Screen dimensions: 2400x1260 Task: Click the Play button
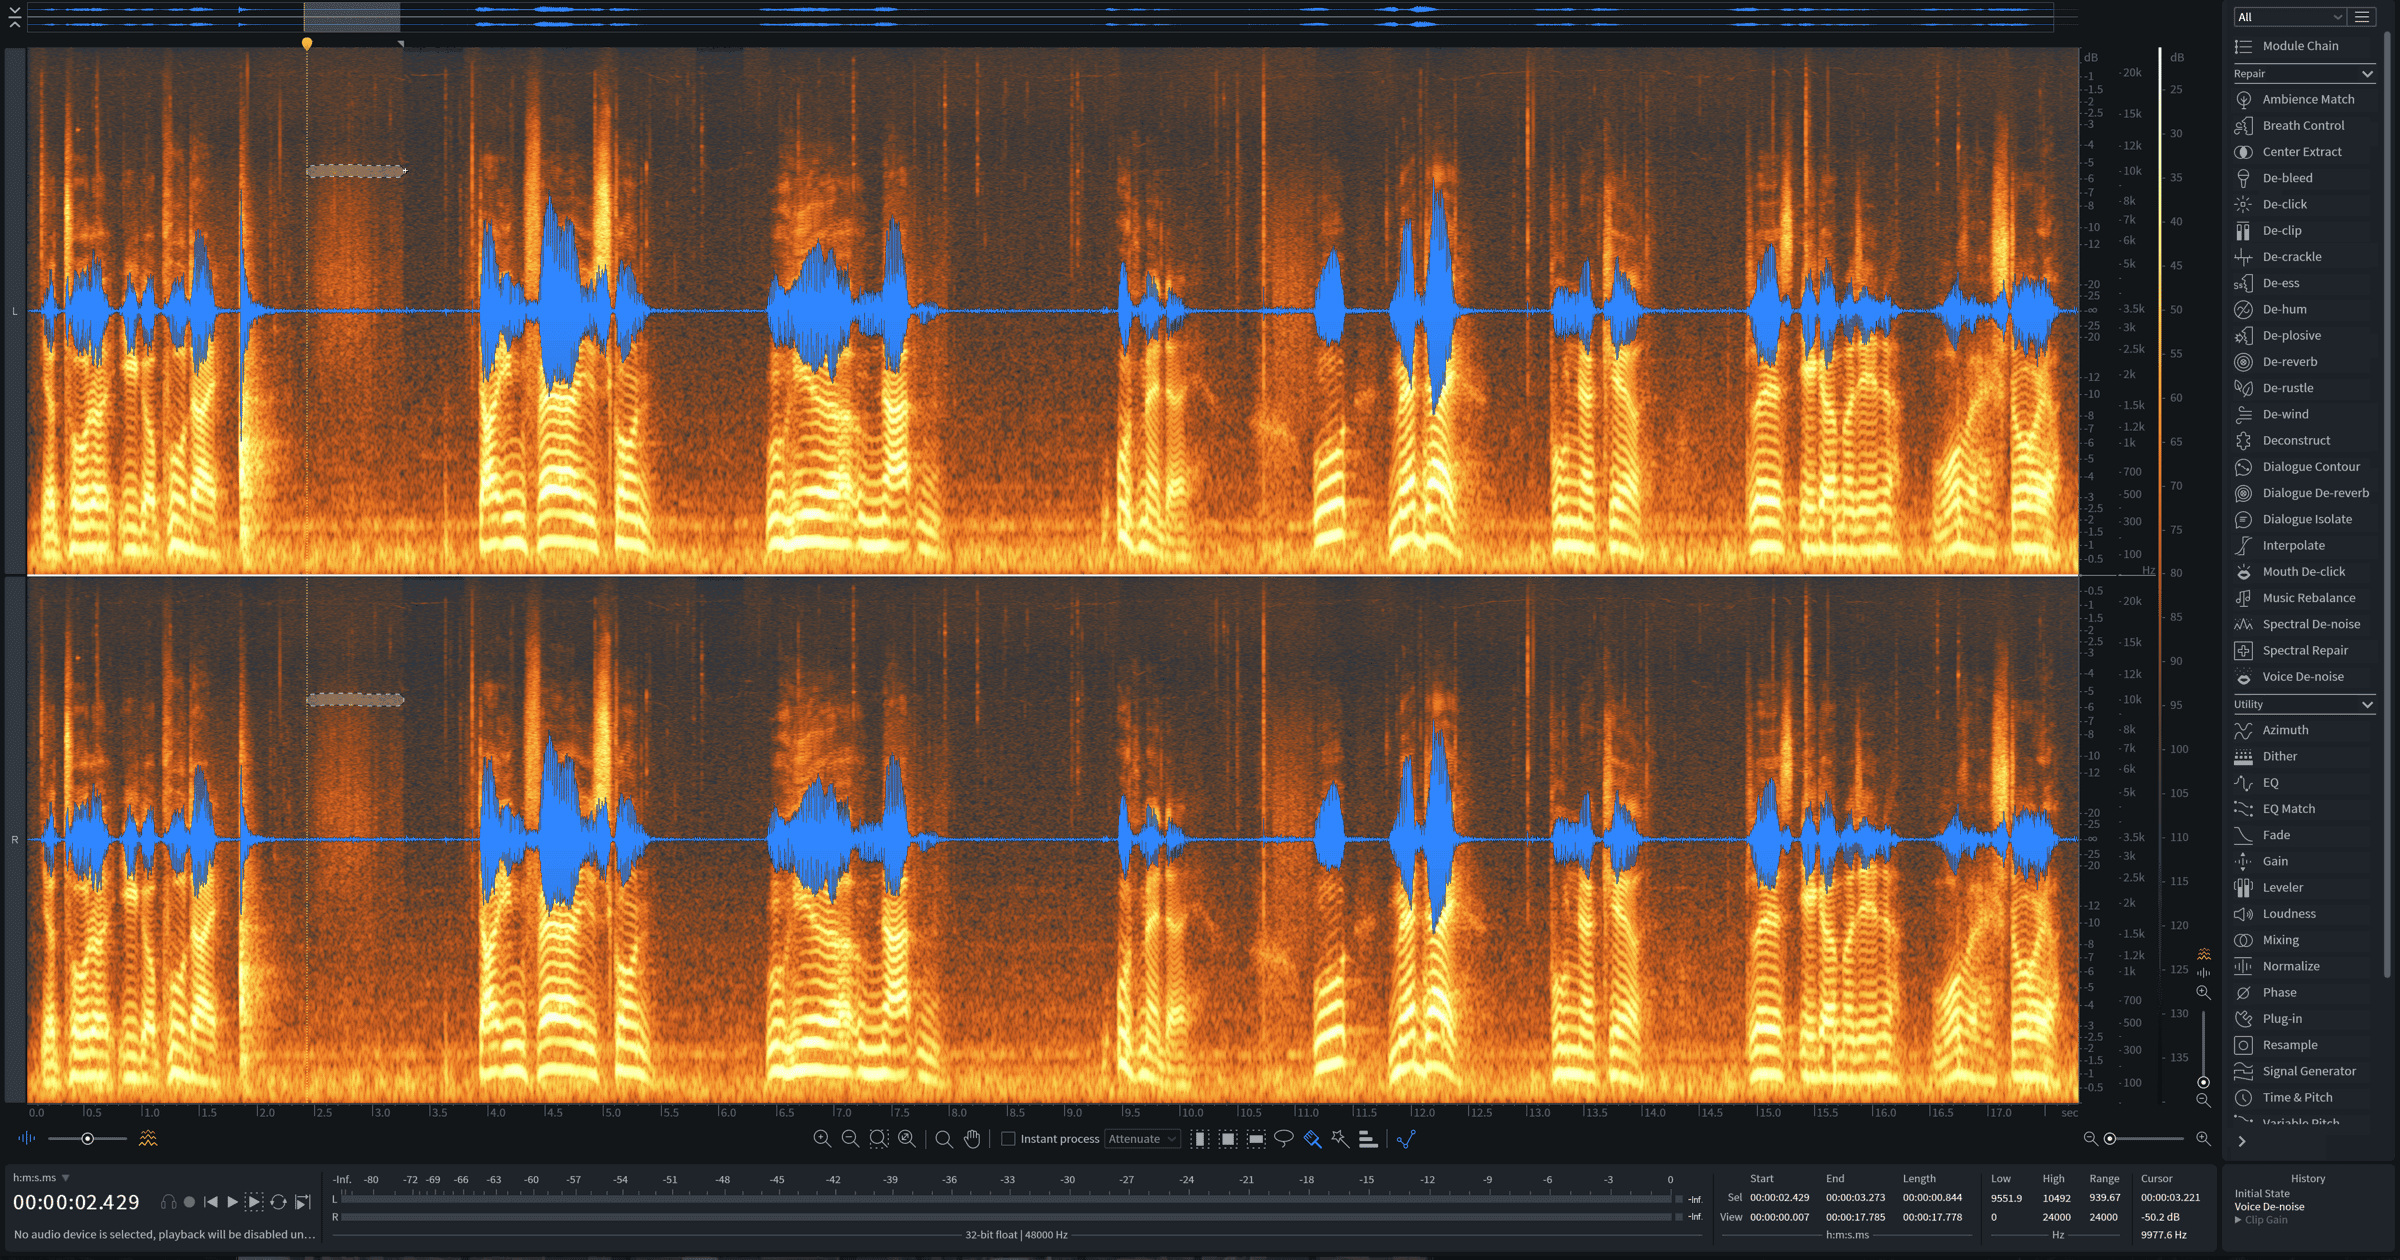tap(232, 1202)
